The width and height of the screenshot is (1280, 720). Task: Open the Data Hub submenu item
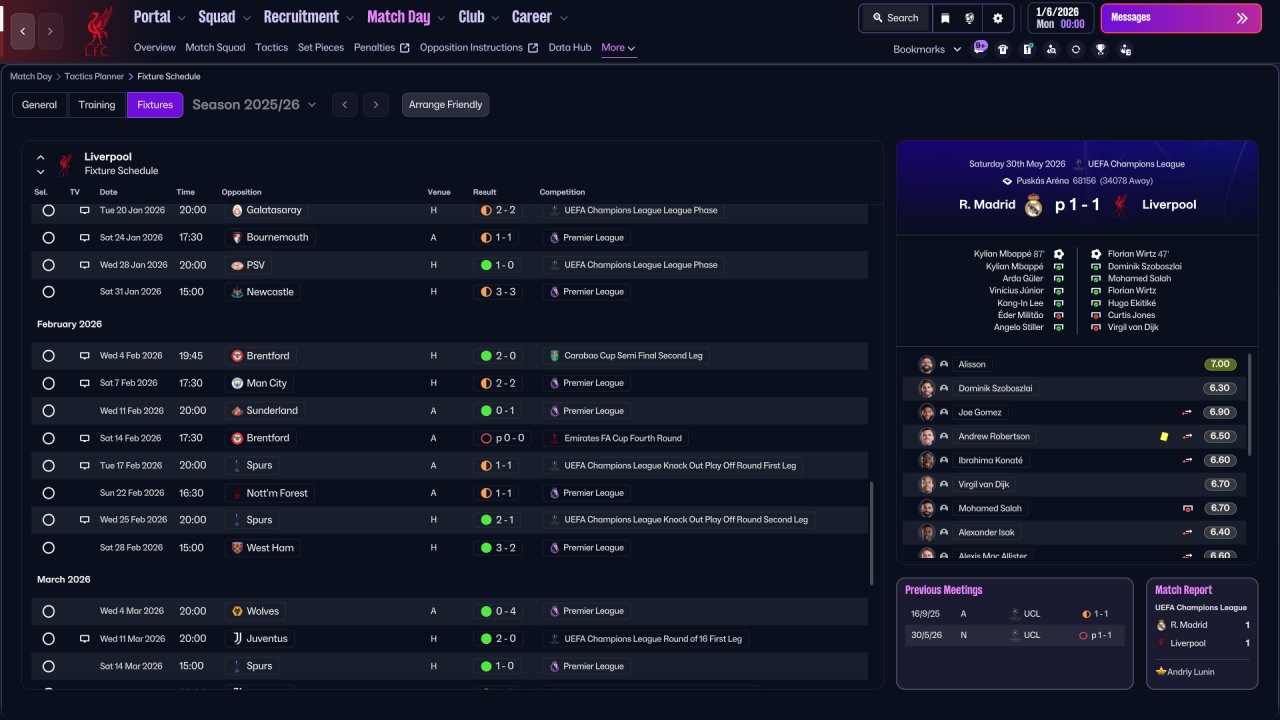(x=570, y=48)
